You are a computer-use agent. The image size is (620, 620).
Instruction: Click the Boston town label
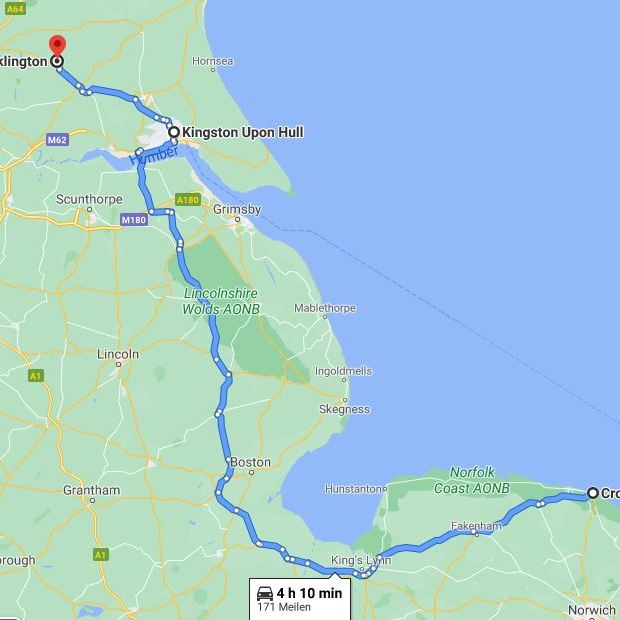[250, 462]
